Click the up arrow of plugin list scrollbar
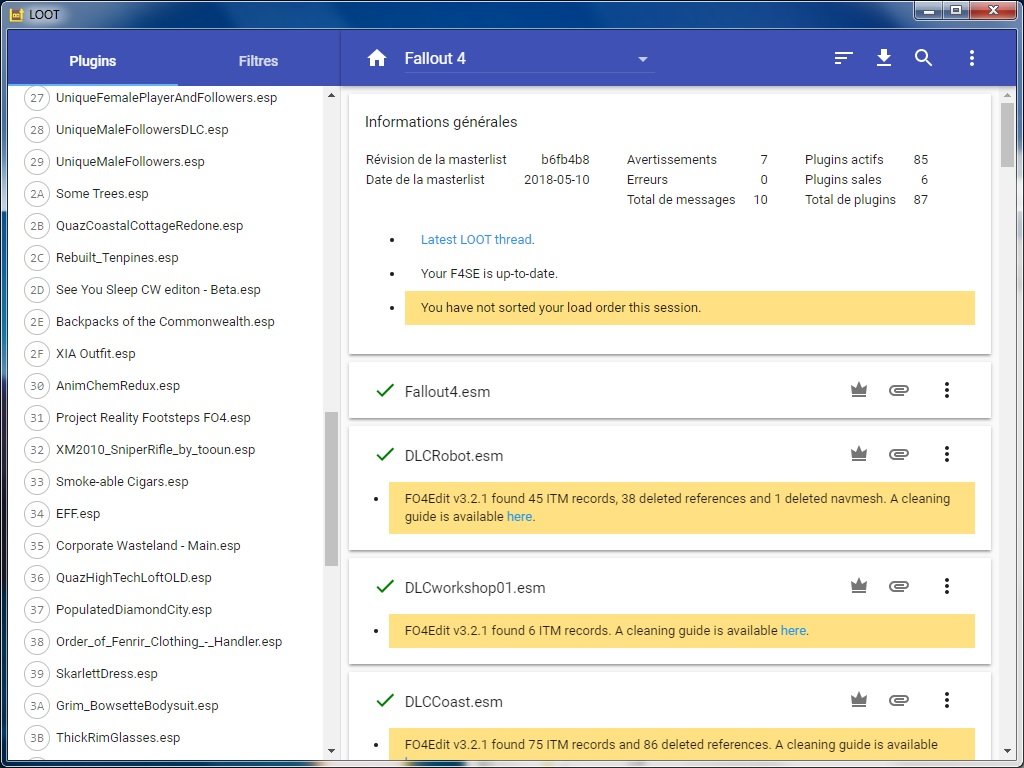This screenshot has height=768, width=1024. (x=331, y=95)
